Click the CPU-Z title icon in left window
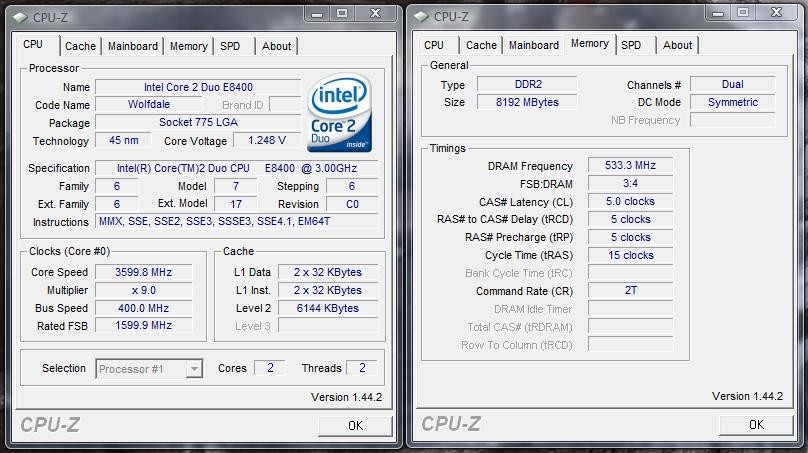This screenshot has height=453, width=808. coord(20,18)
